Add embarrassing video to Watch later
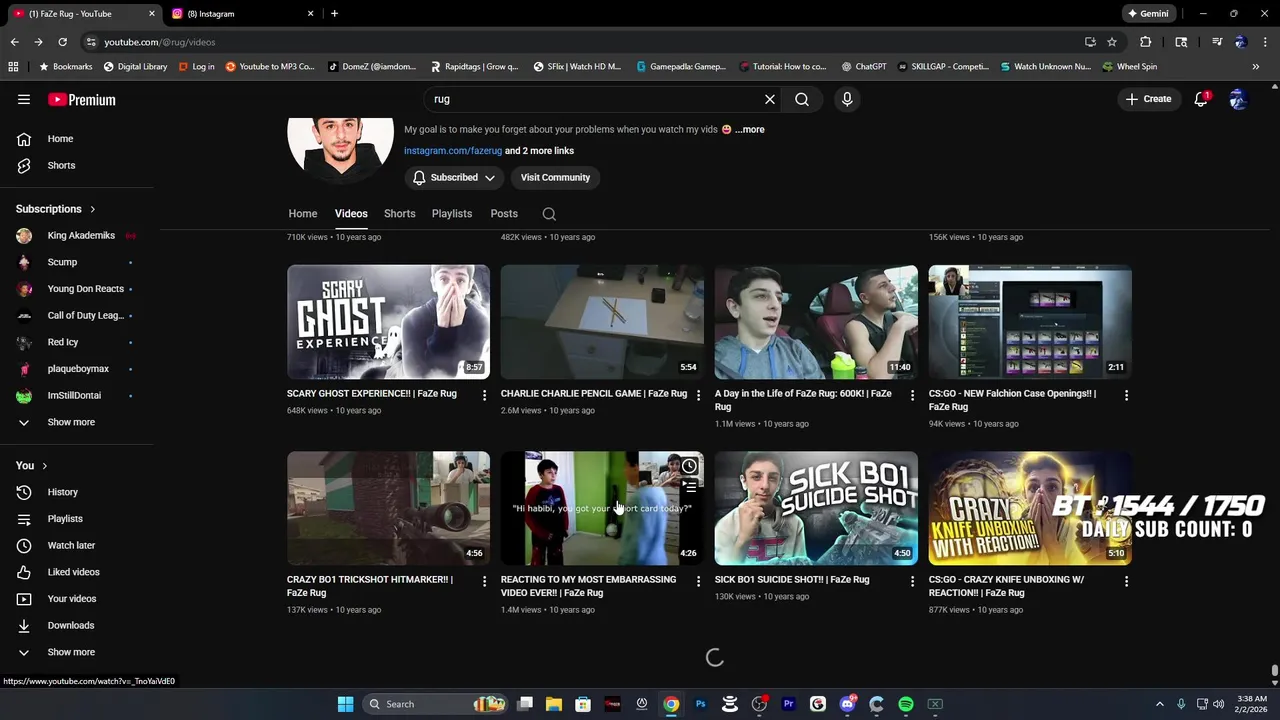The height and width of the screenshot is (720, 1280). tap(689, 466)
